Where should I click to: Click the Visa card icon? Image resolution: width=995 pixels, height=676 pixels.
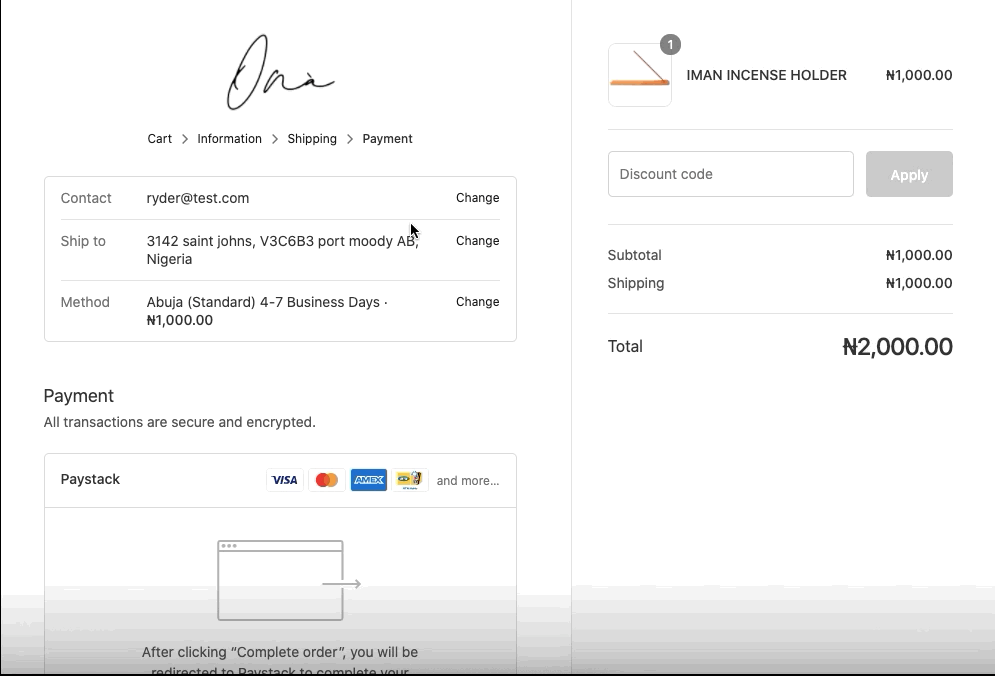[285, 480]
